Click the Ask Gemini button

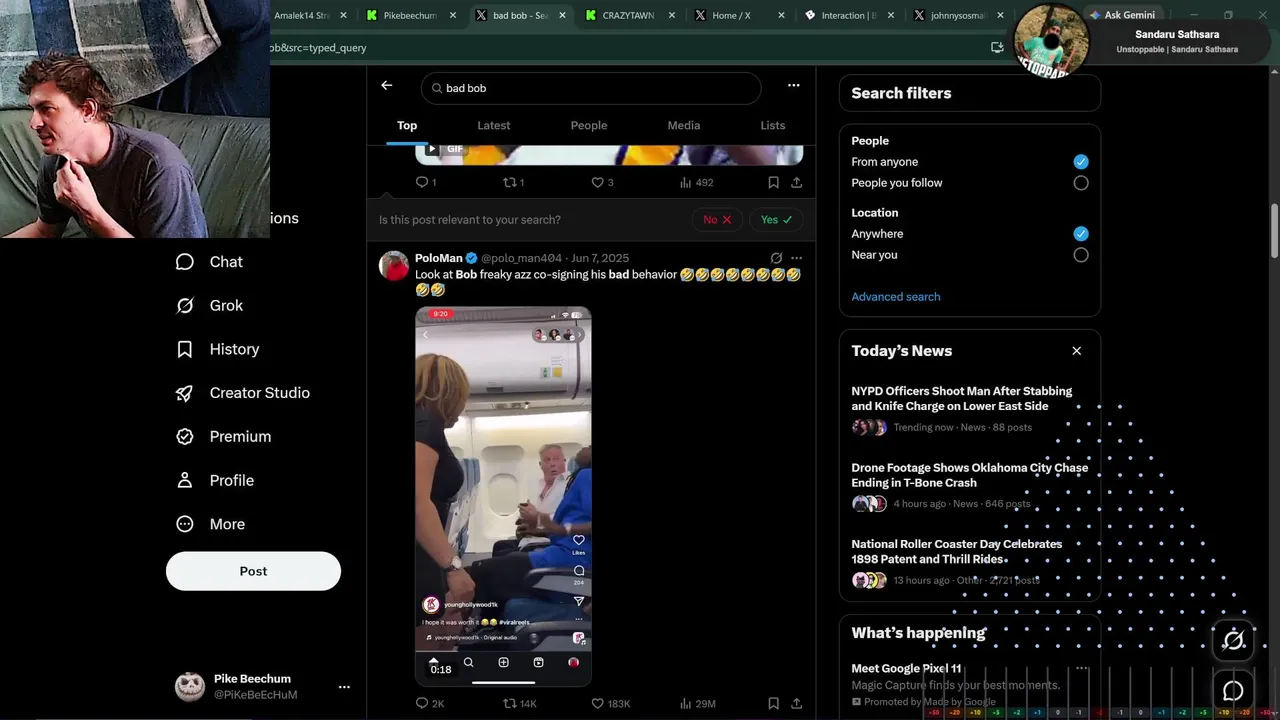(x=1122, y=15)
